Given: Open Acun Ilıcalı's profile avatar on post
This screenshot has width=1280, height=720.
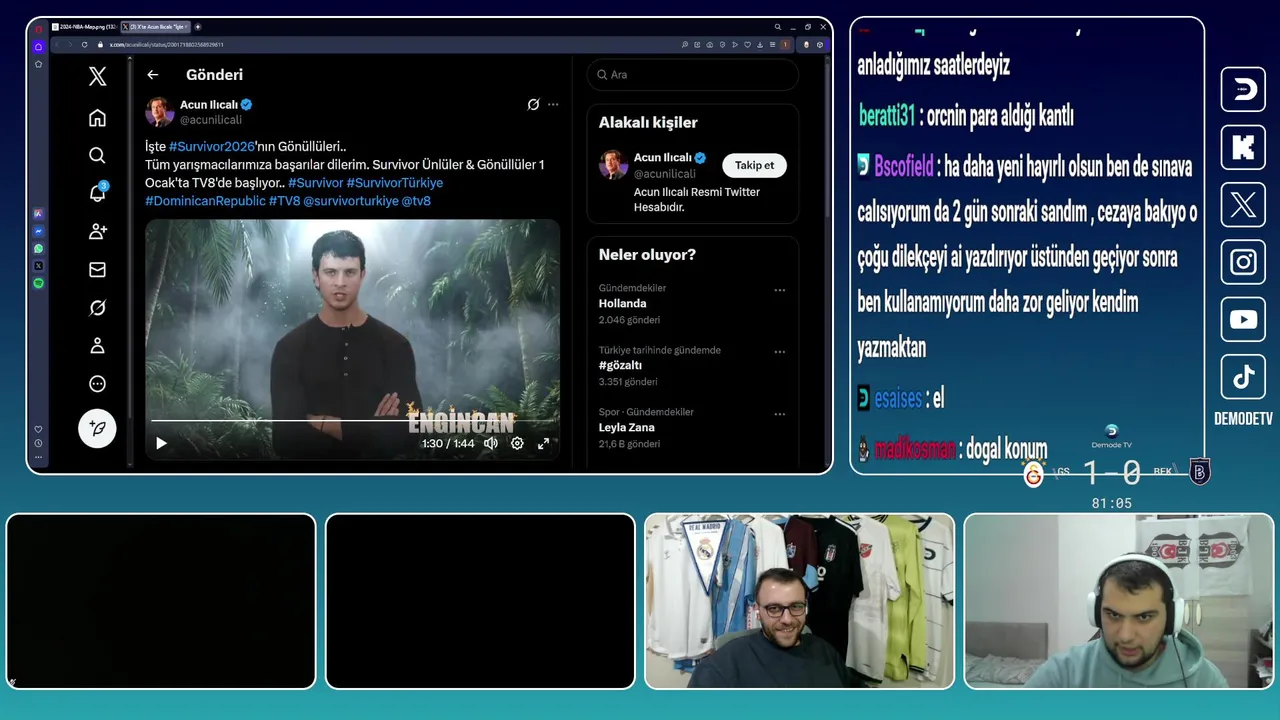Looking at the screenshot, I should point(160,111).
